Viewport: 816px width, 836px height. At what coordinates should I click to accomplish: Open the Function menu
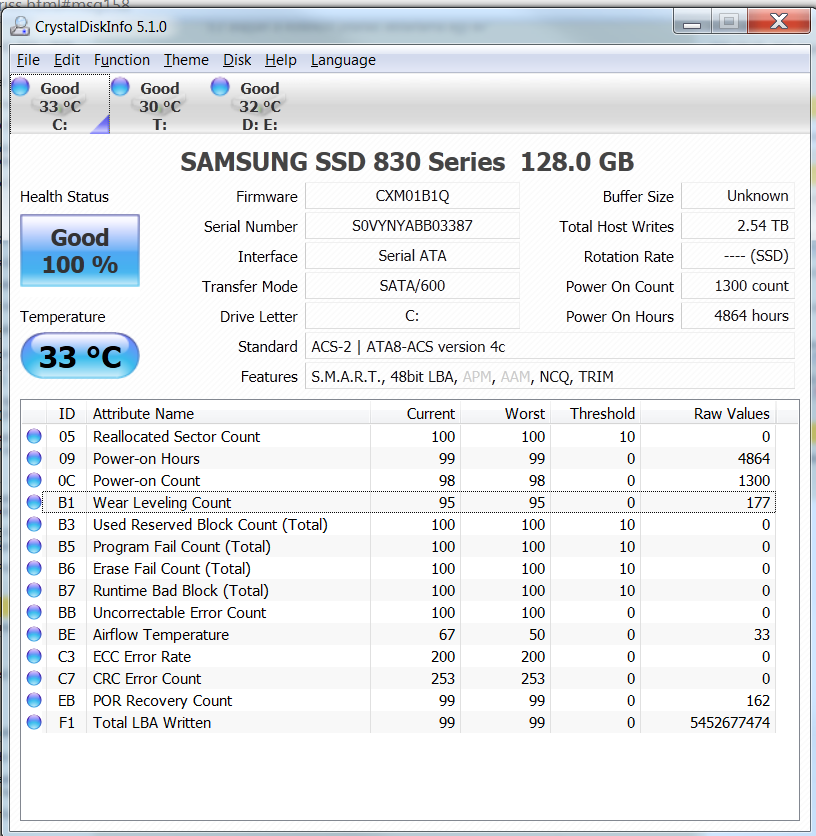[x=122, y=60]
